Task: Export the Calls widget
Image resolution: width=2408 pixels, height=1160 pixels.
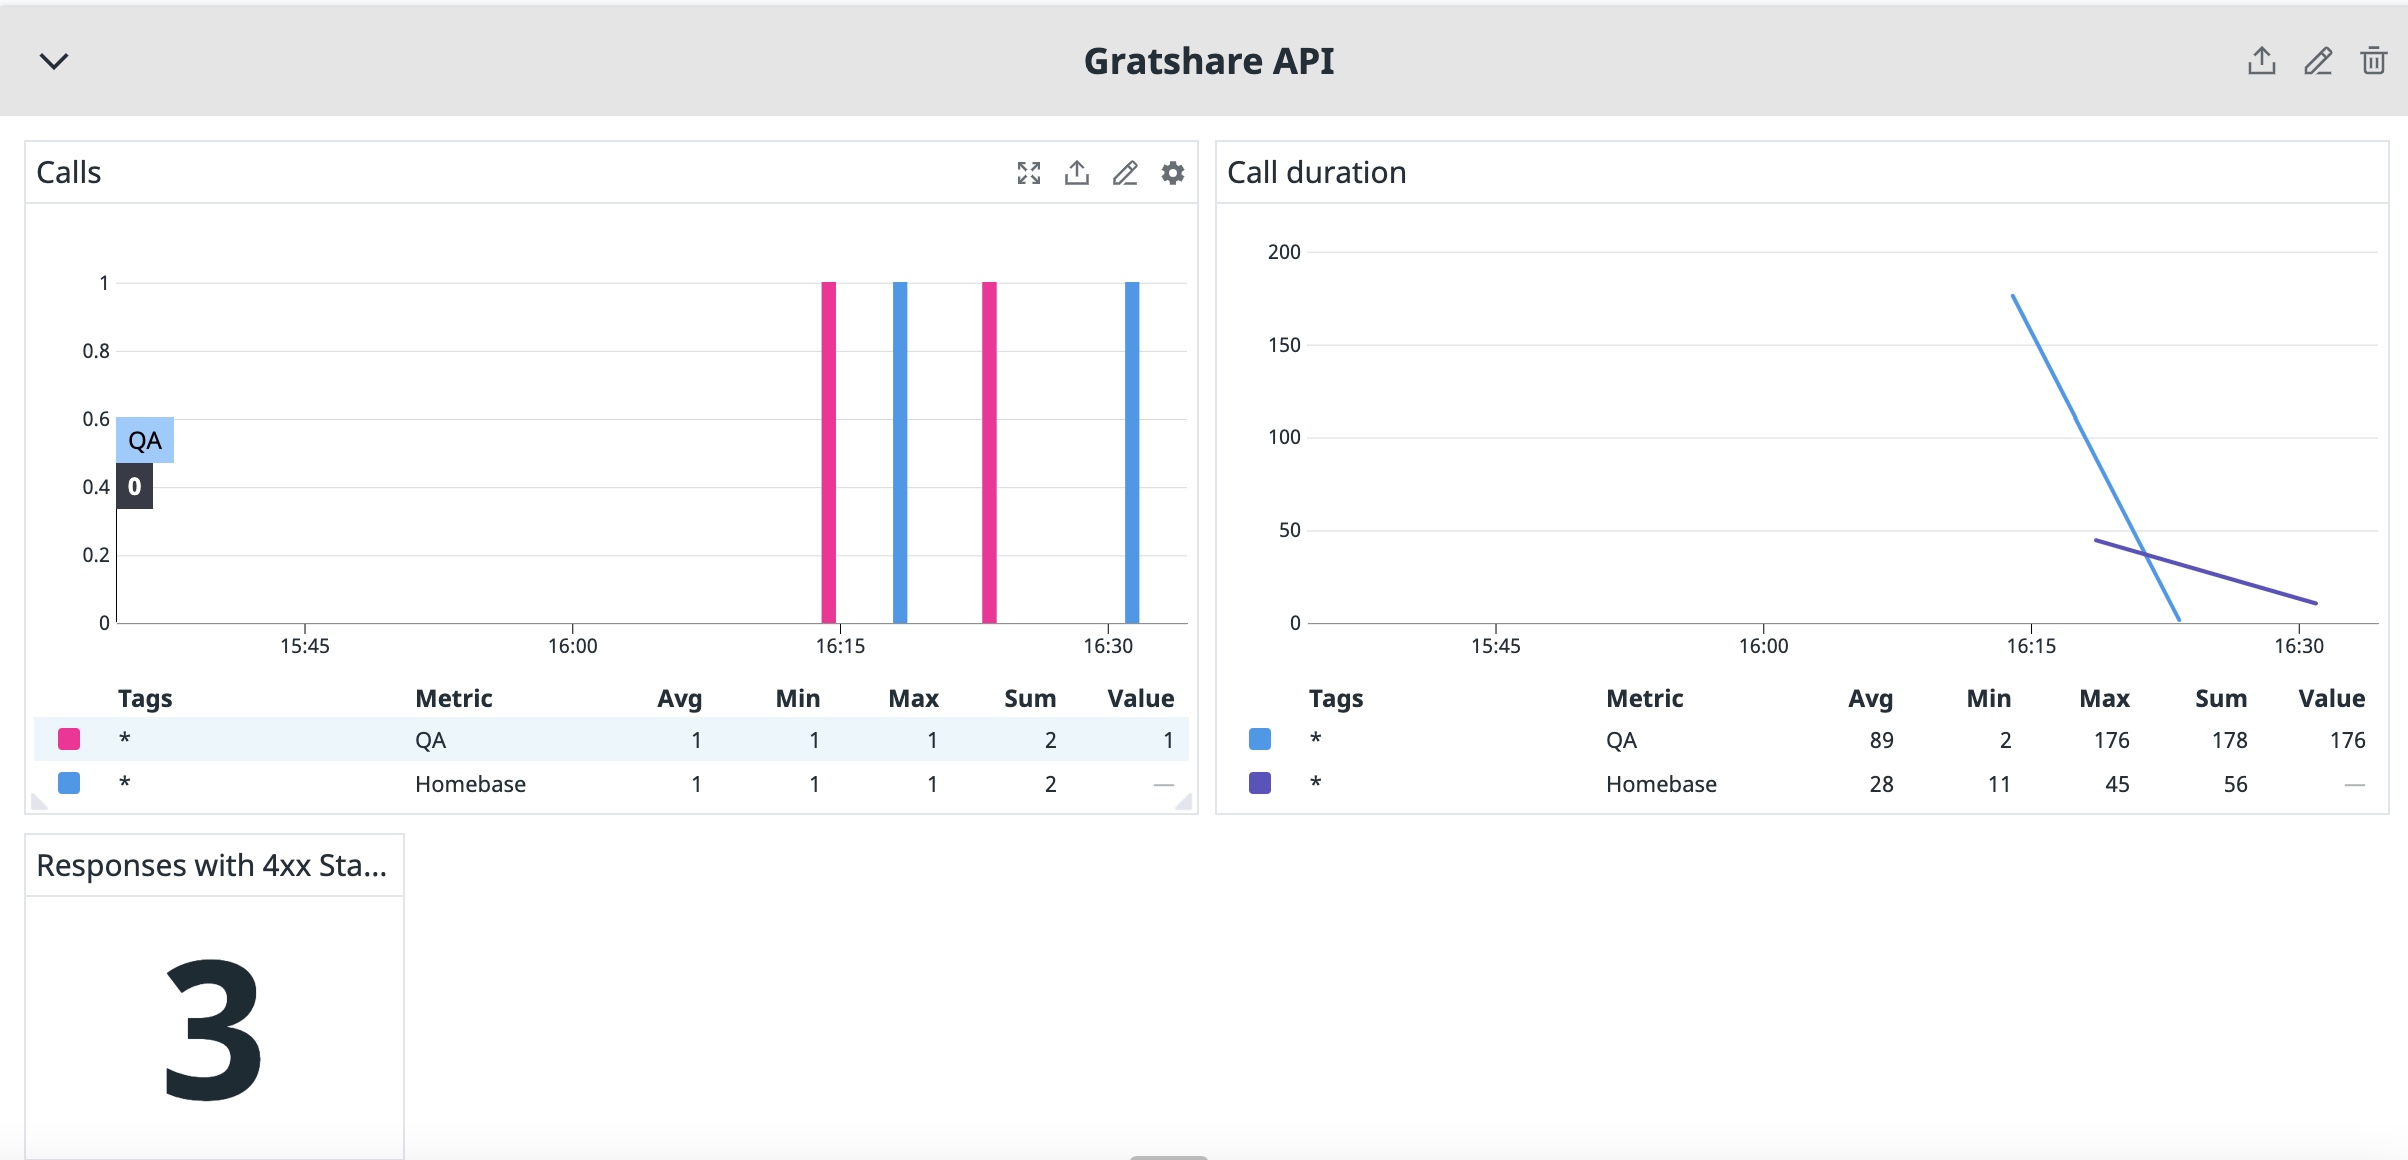Action: 1077,173
